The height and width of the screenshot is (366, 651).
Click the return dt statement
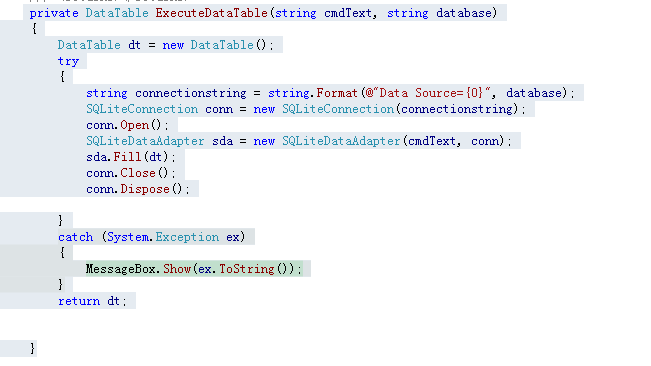coord(92,301)
